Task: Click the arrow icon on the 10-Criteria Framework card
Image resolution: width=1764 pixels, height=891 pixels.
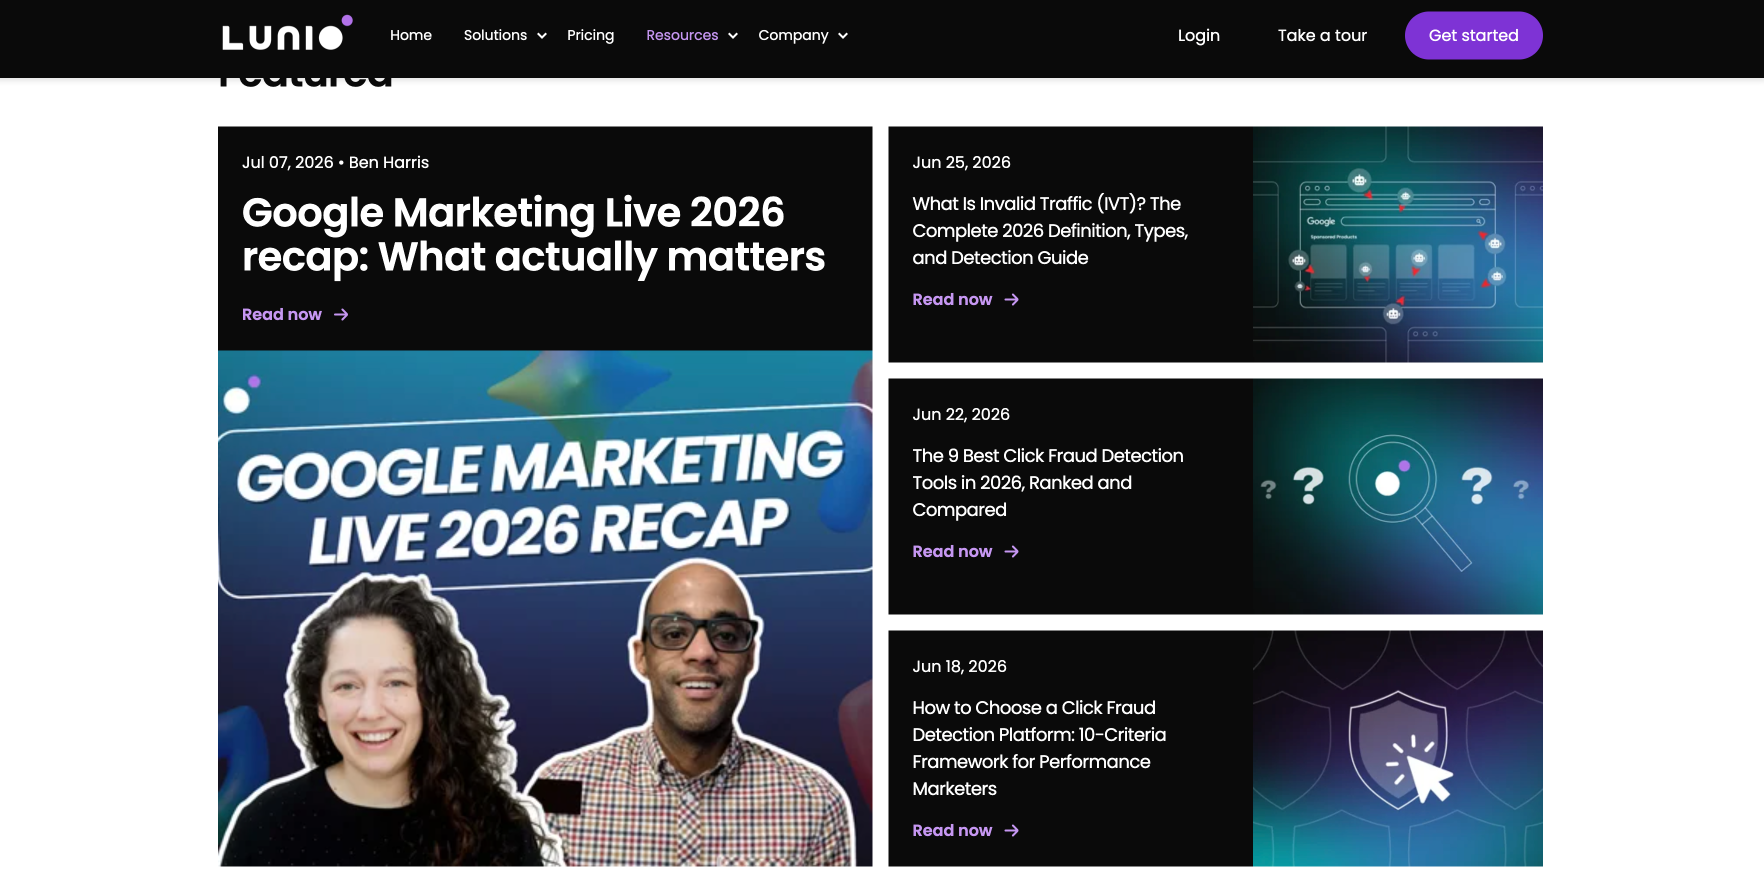Action: point(1012,830)
